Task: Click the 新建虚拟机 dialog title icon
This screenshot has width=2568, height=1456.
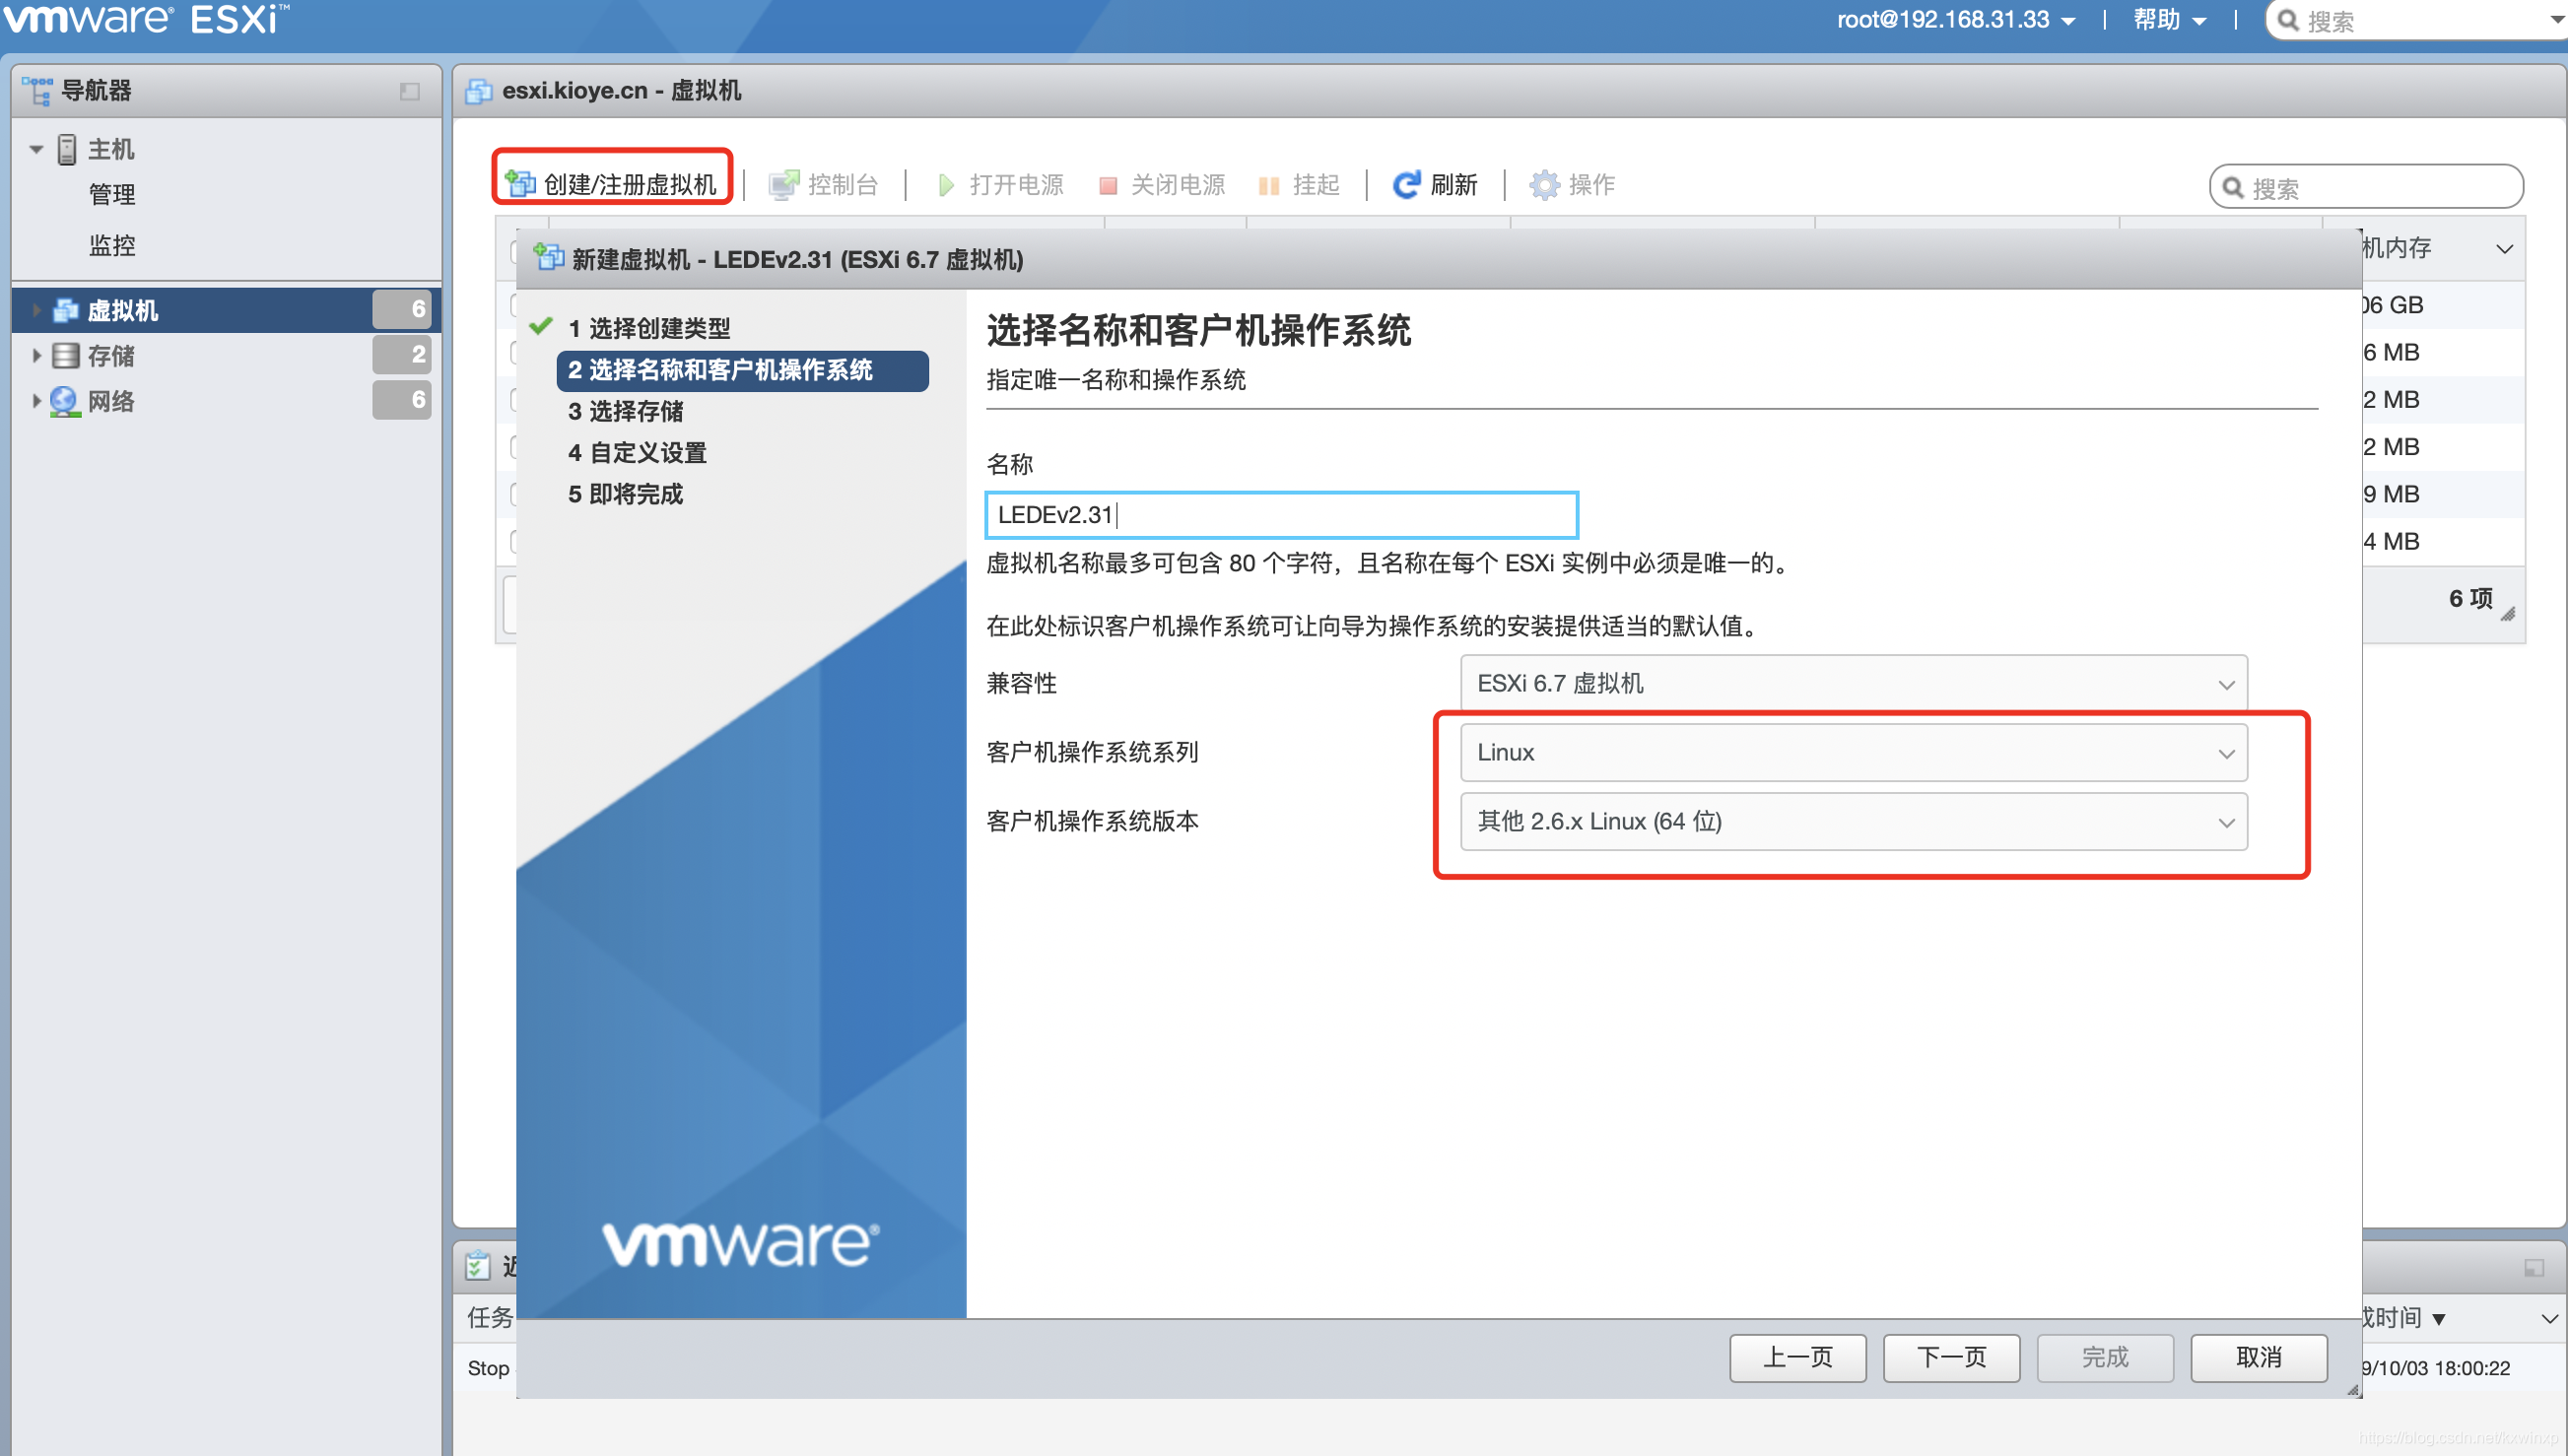Action: (x=549, y=258)
